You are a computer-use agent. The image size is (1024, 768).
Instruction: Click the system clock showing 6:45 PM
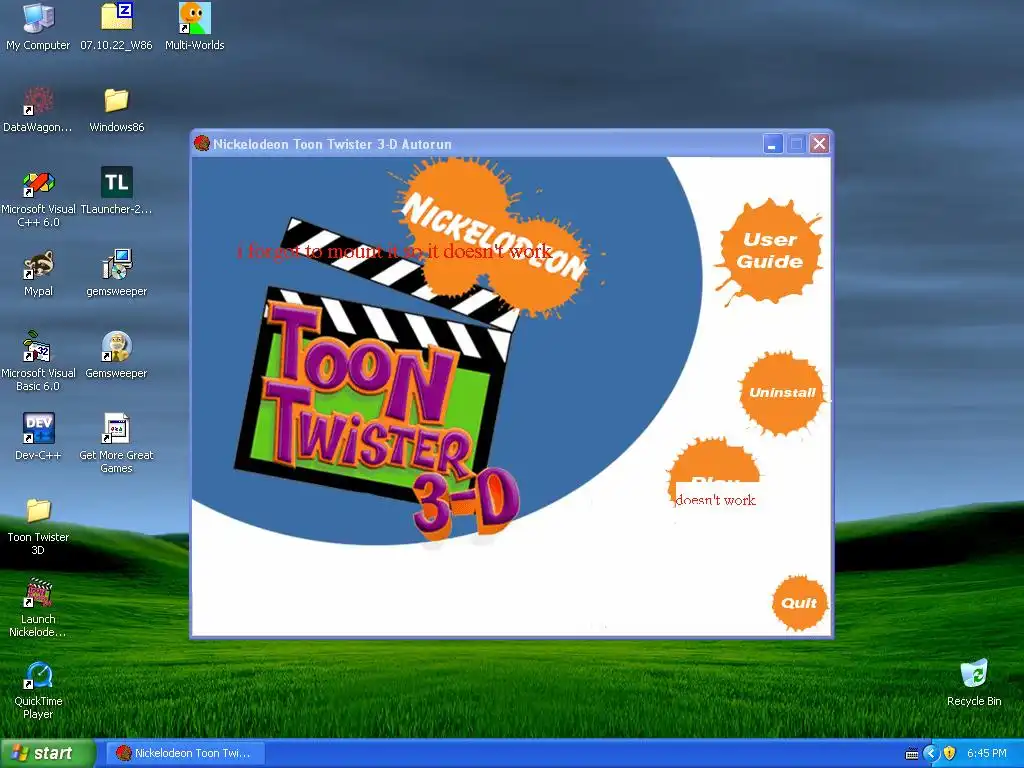[x=987, y=754]
